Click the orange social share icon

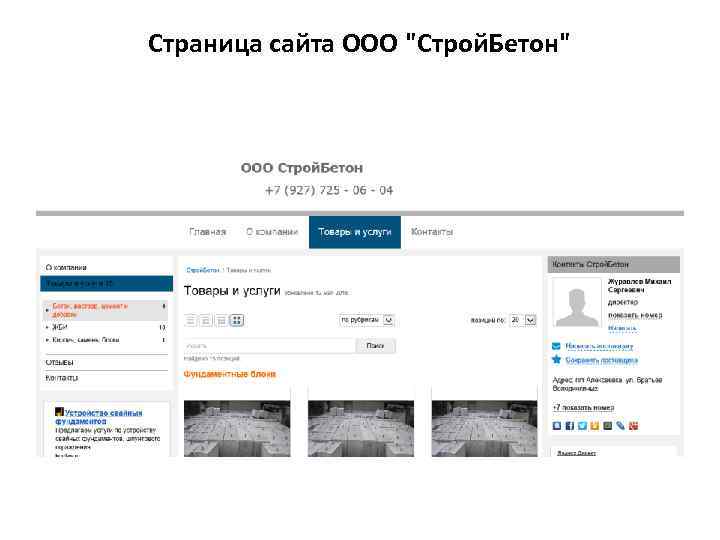tap(595, 426)
